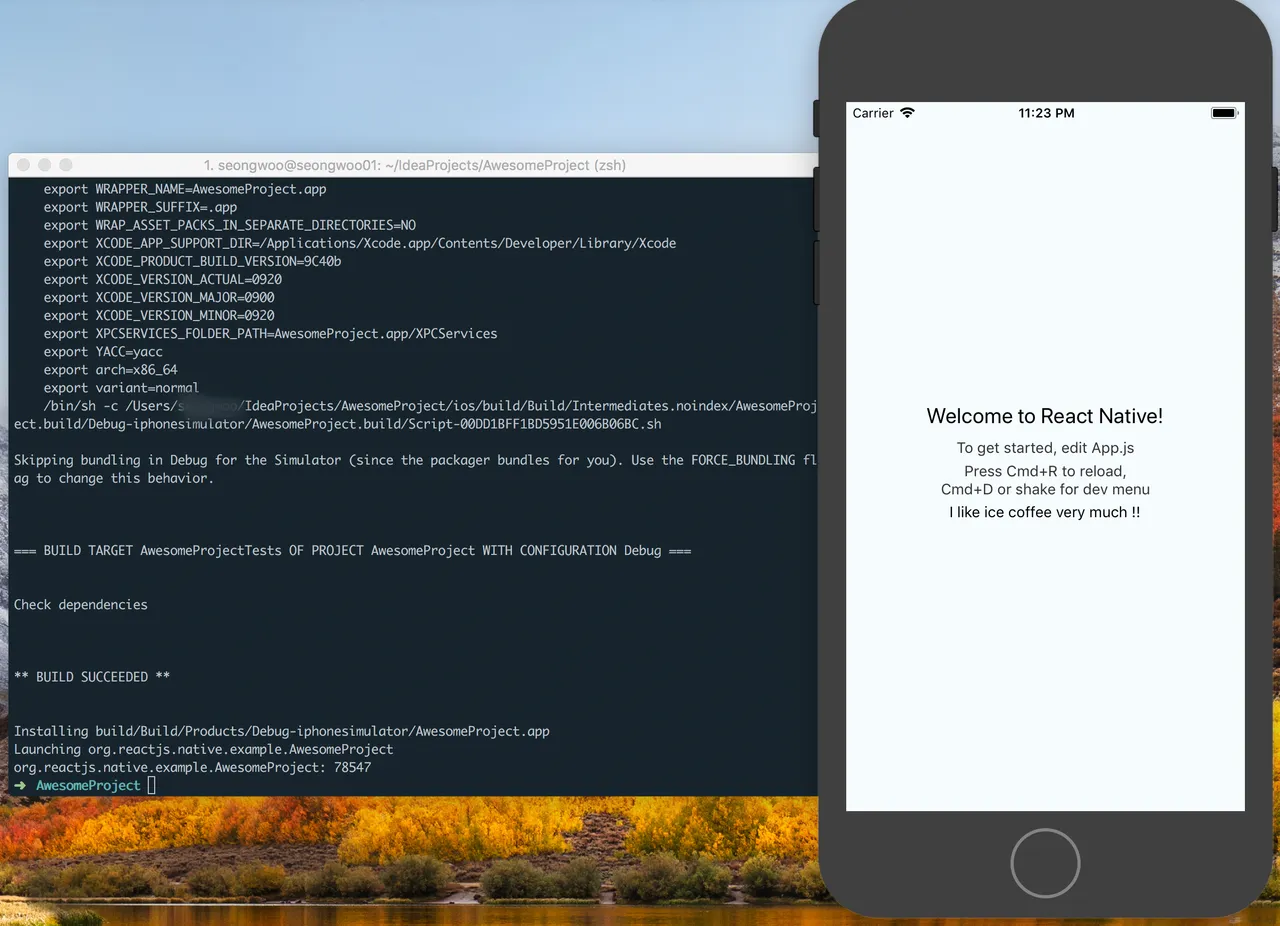The height and width of the screenshot is (926, 1280).
Task: Click the '/bin/sh -c /Users' command line
Action: [x=431, y=405]
